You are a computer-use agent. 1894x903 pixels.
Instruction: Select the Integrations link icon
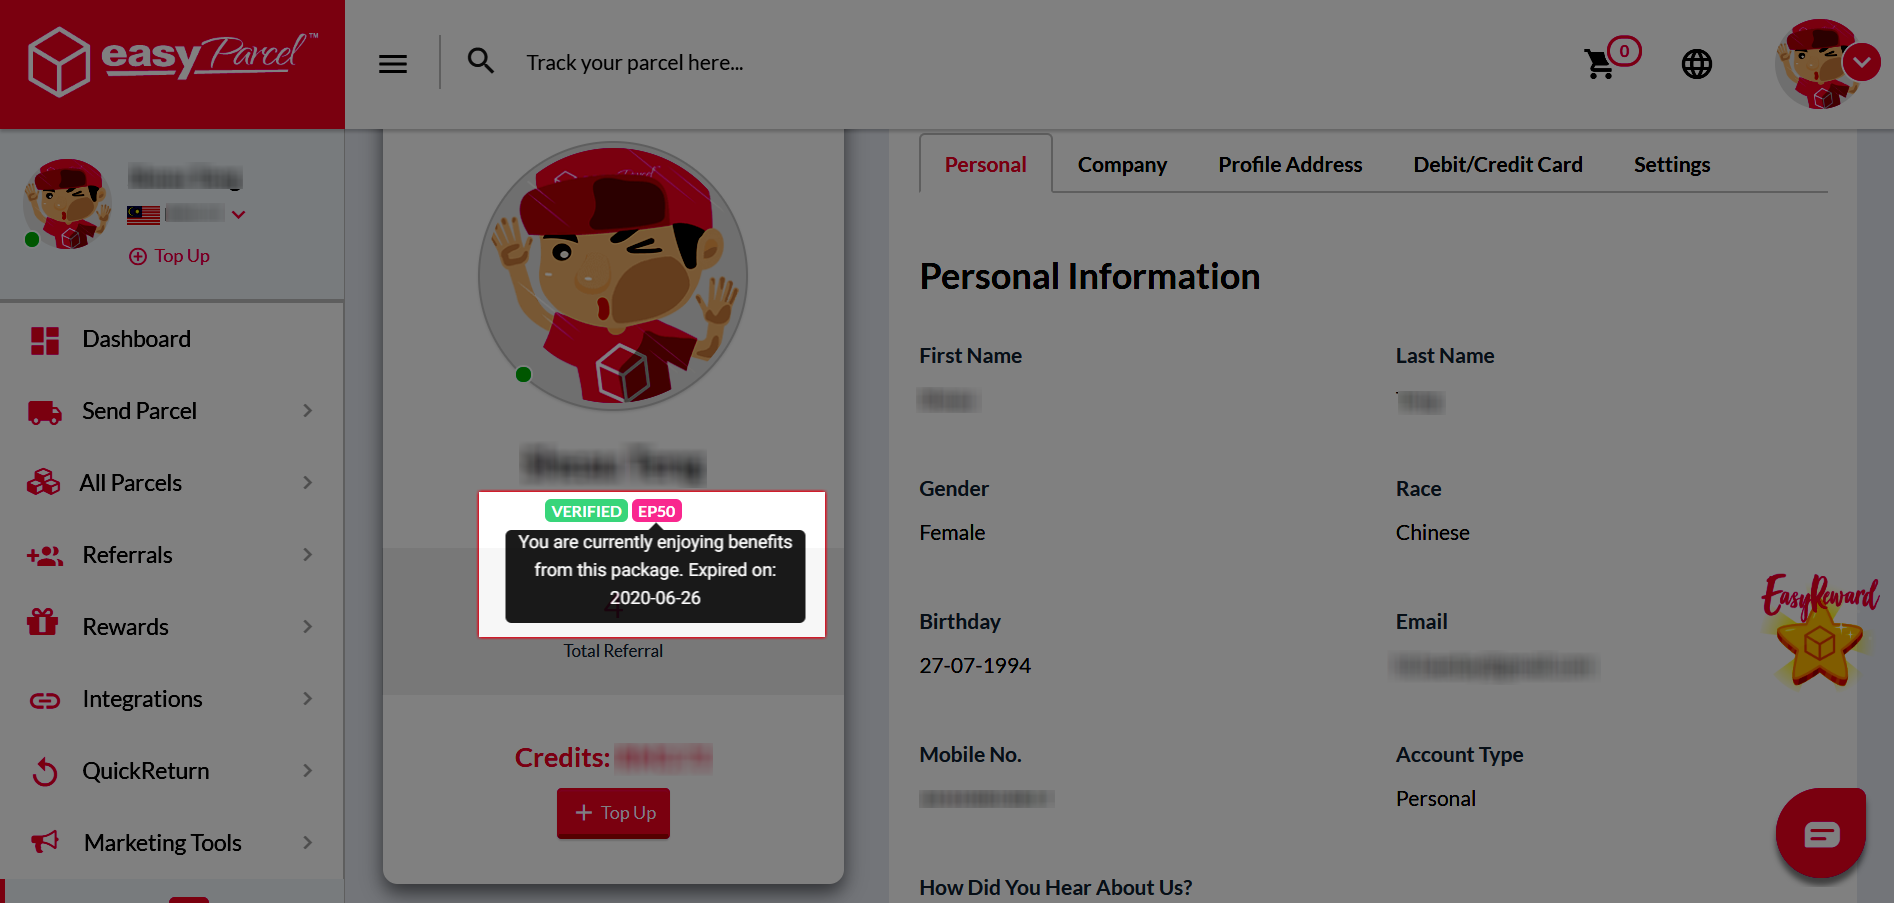[x=44, y=699]
